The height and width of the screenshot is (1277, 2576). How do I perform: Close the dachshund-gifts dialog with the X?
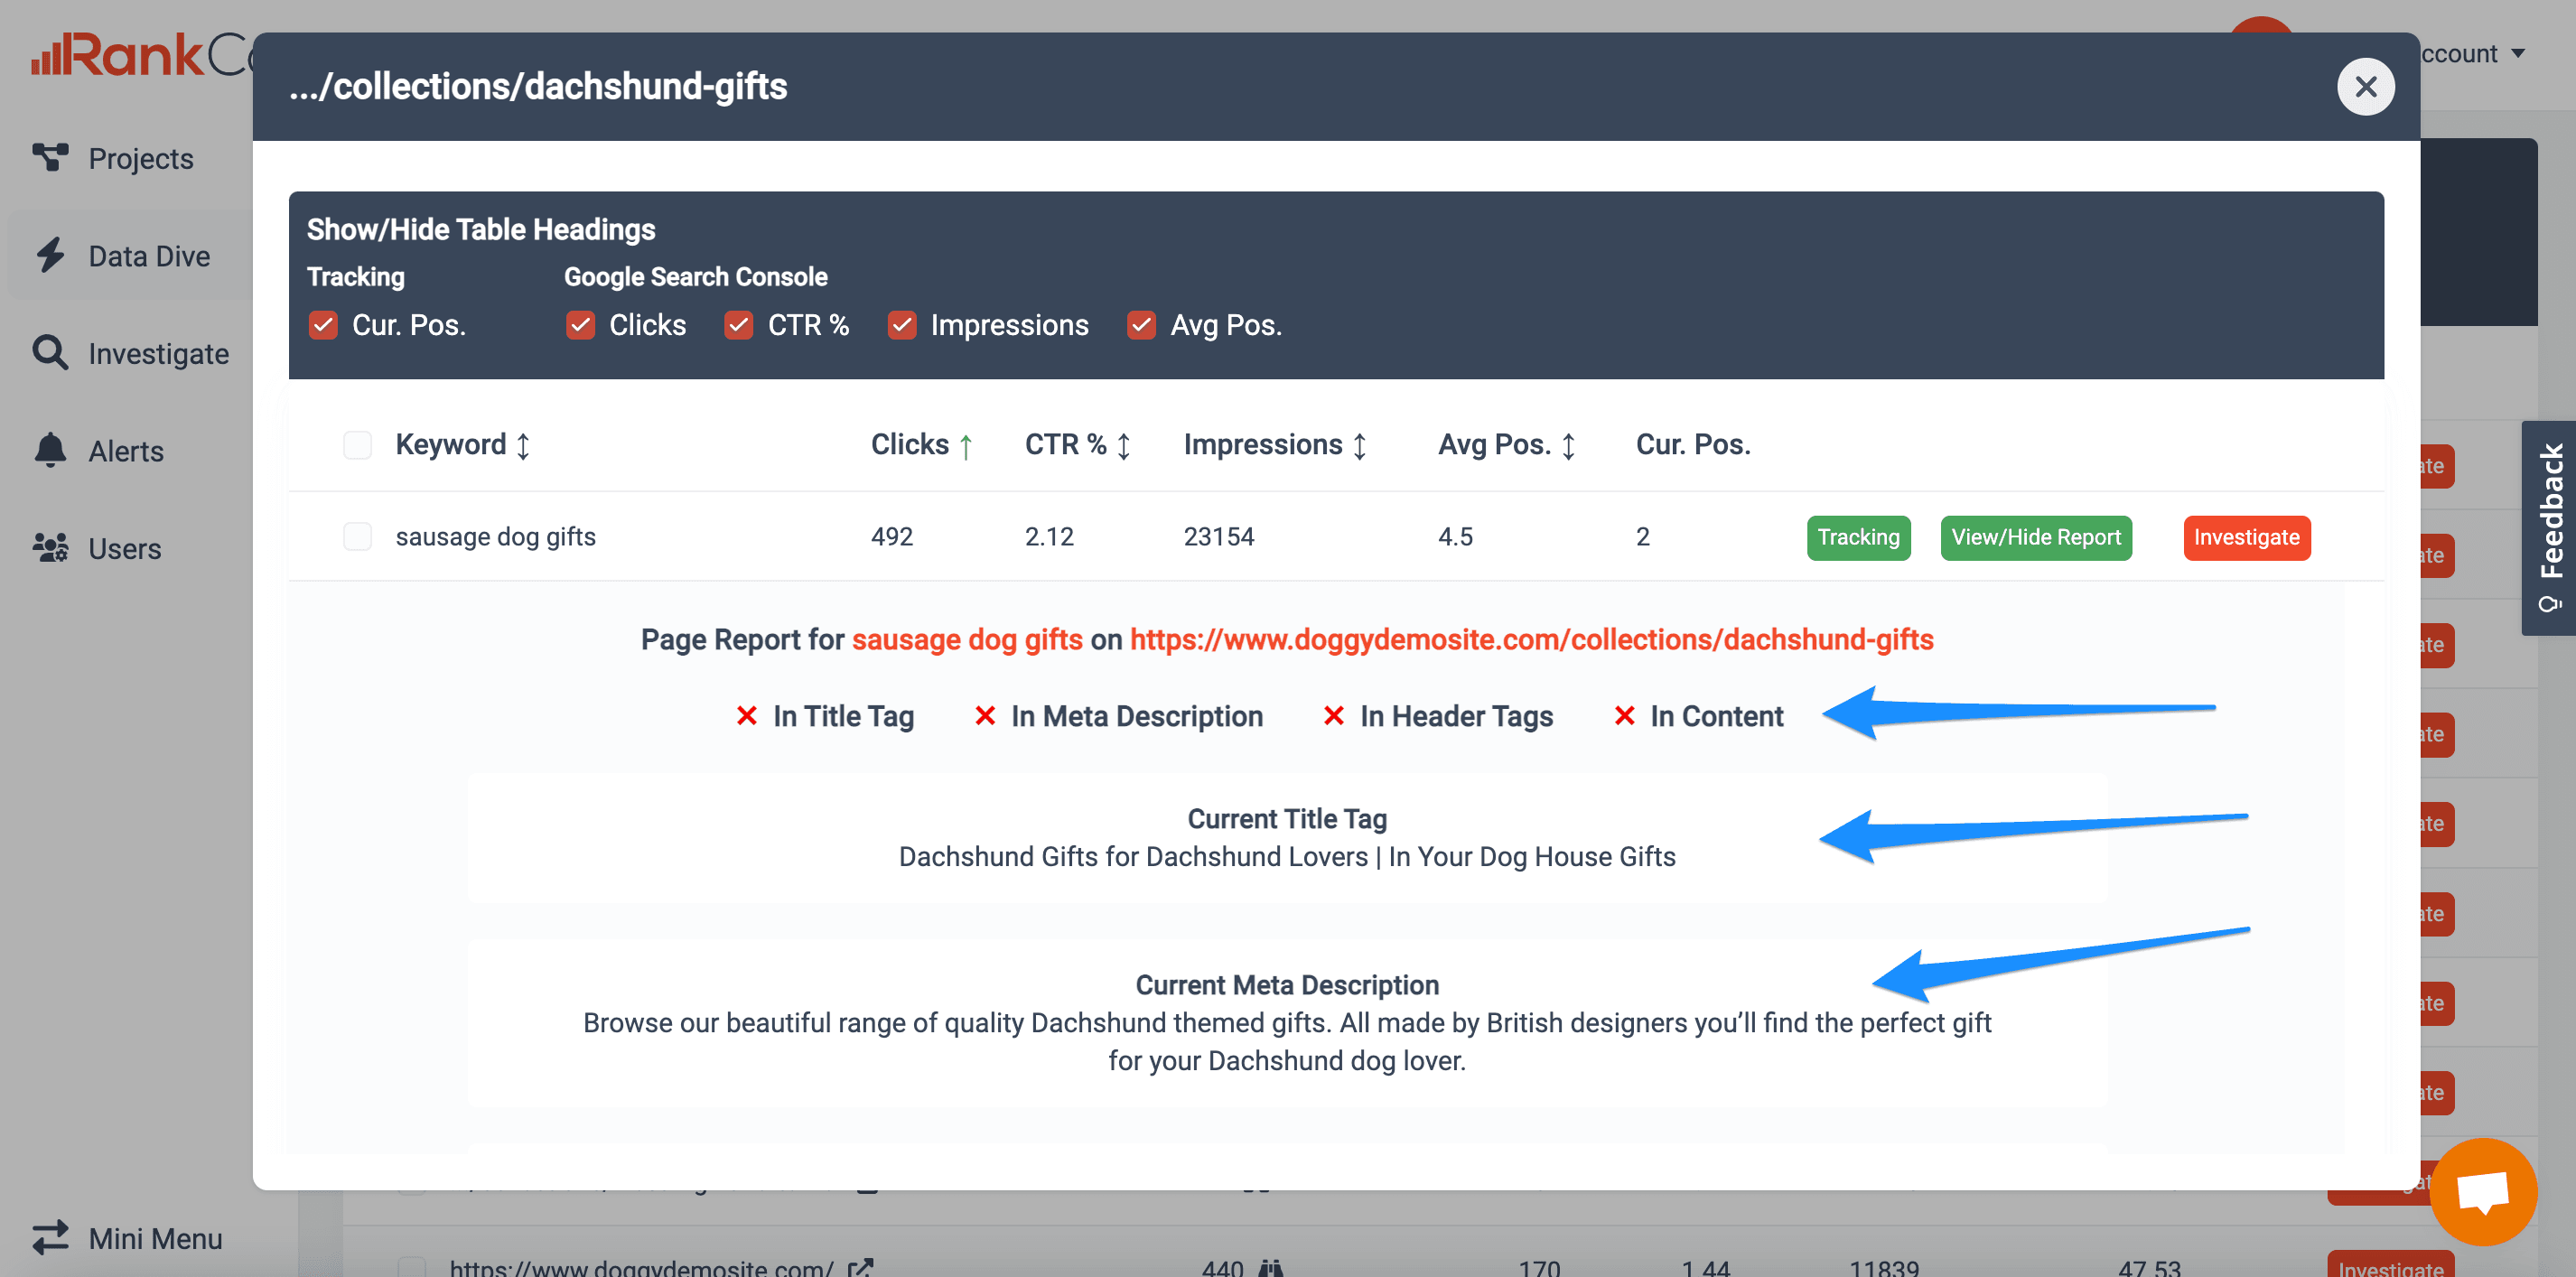tap(2365, 87)
